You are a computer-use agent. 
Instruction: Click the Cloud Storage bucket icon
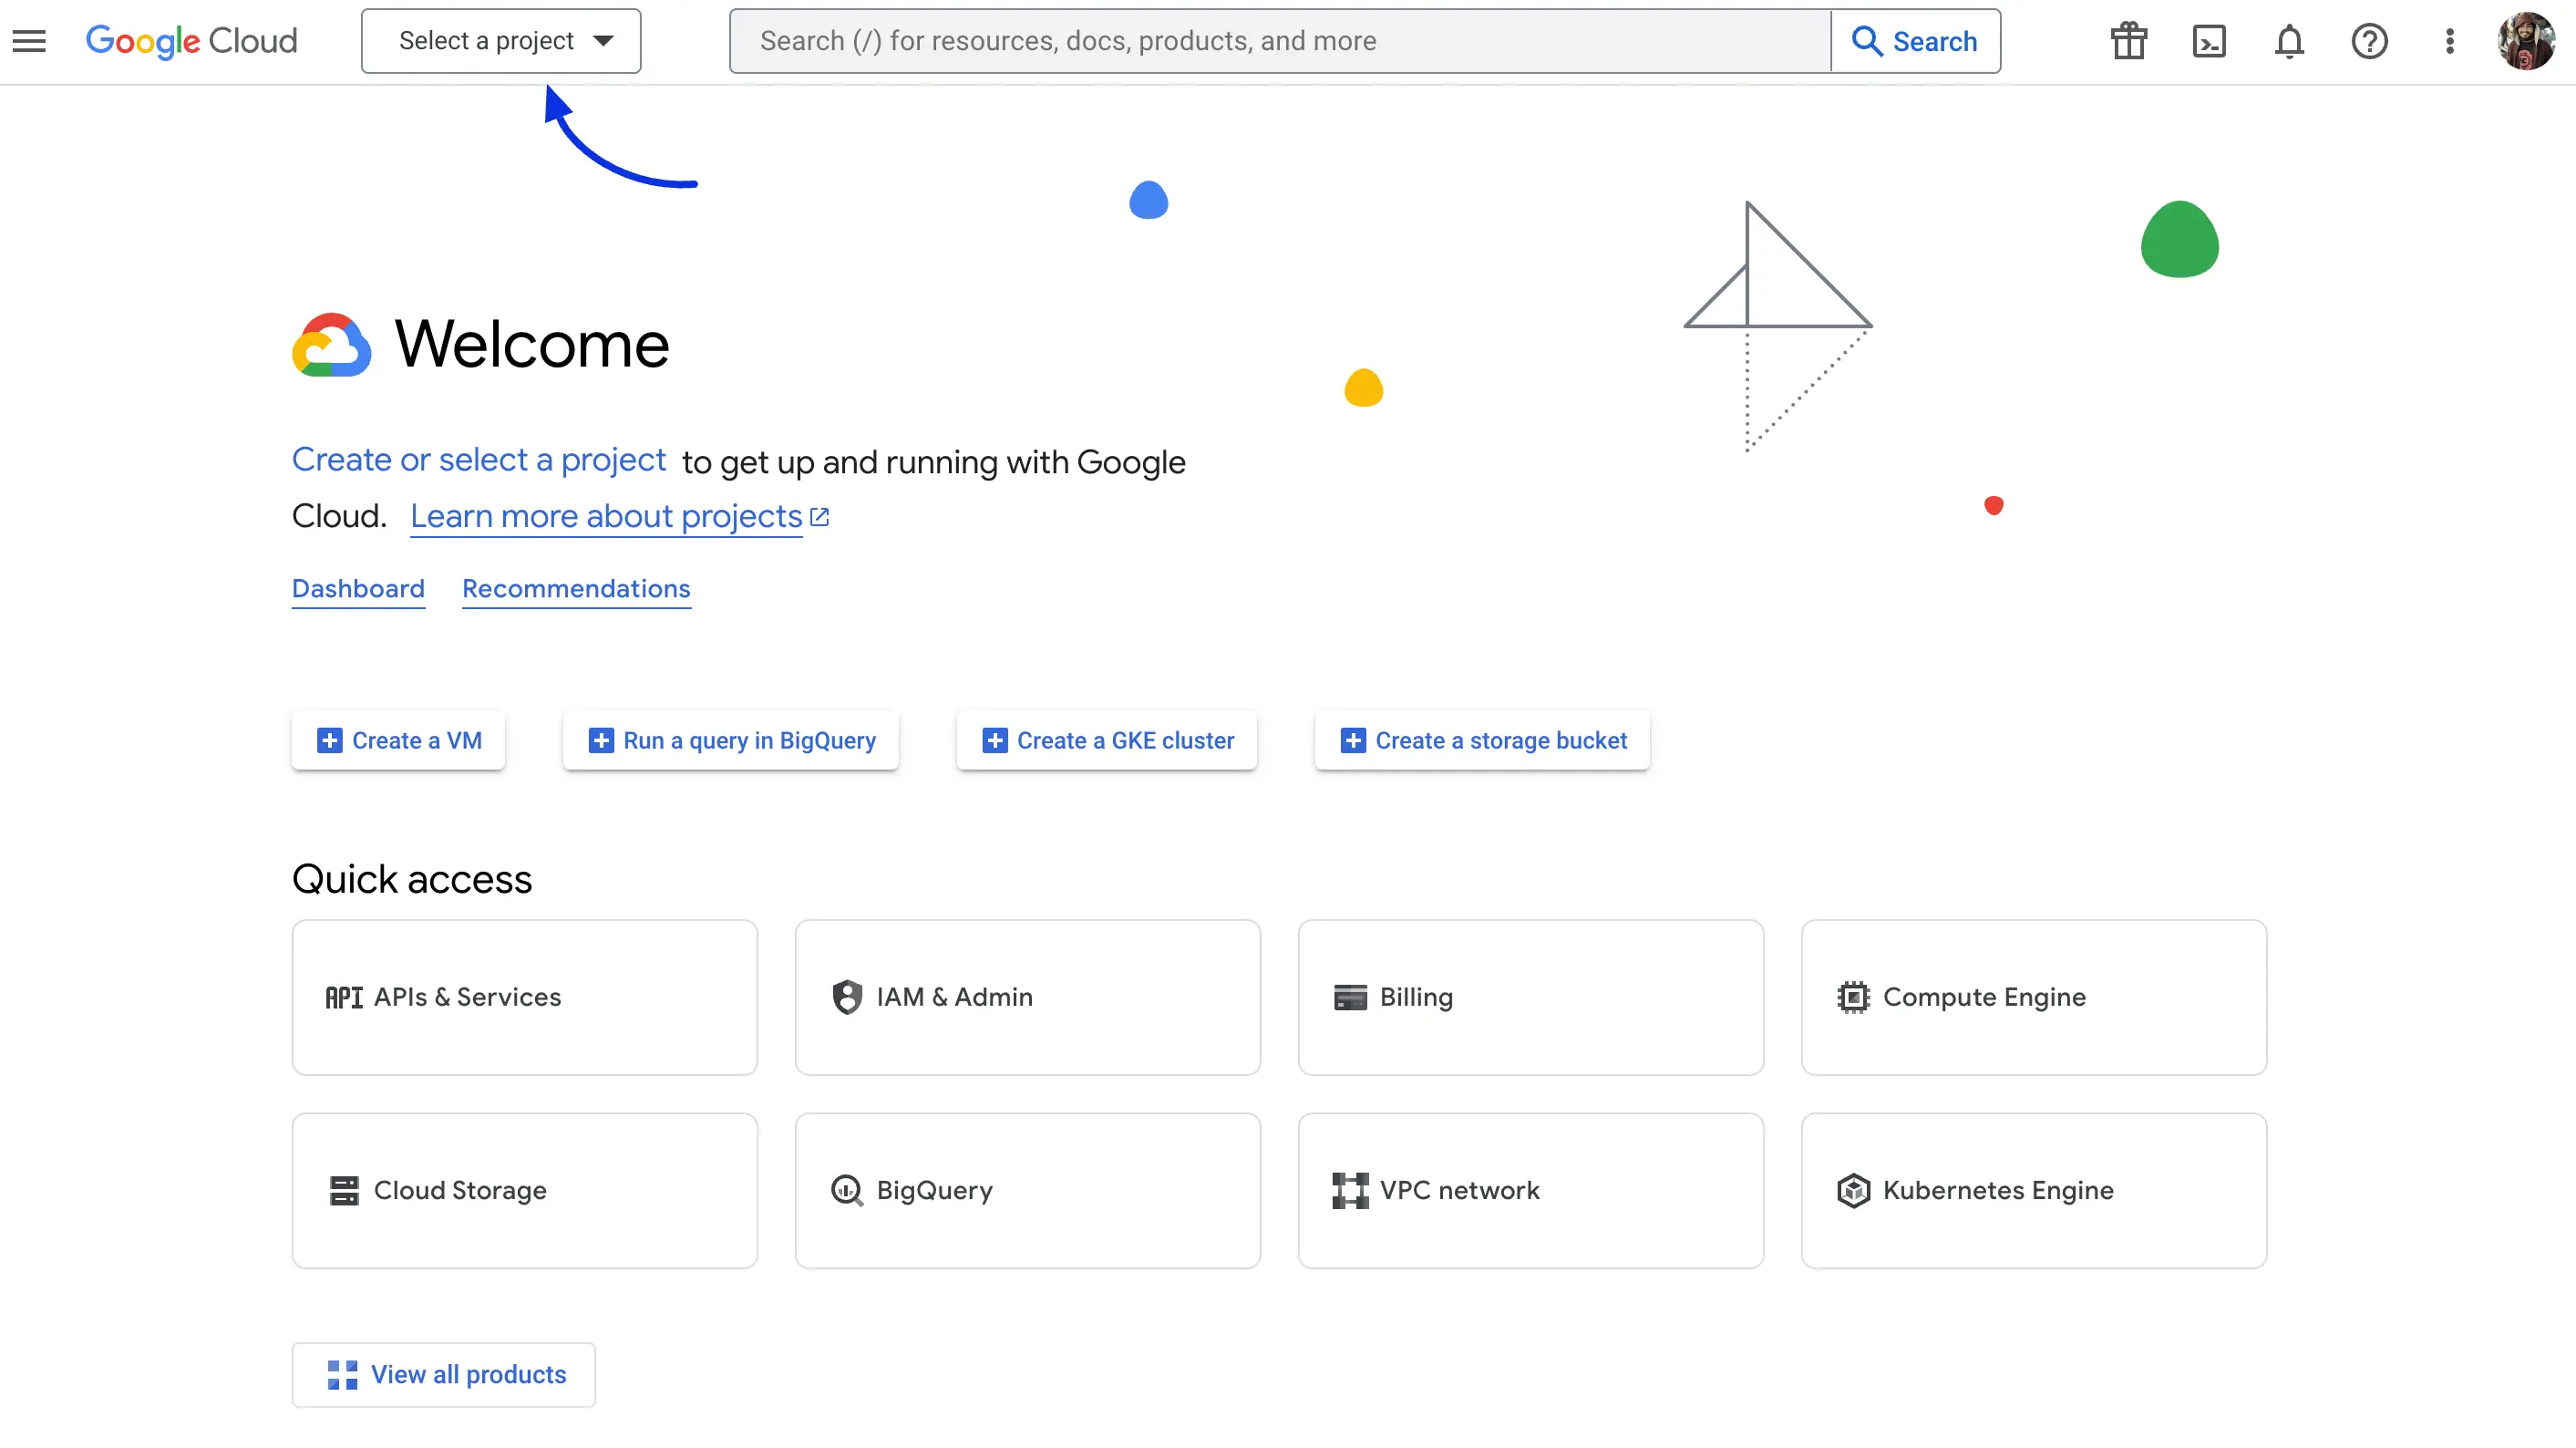coord(344,1191)
